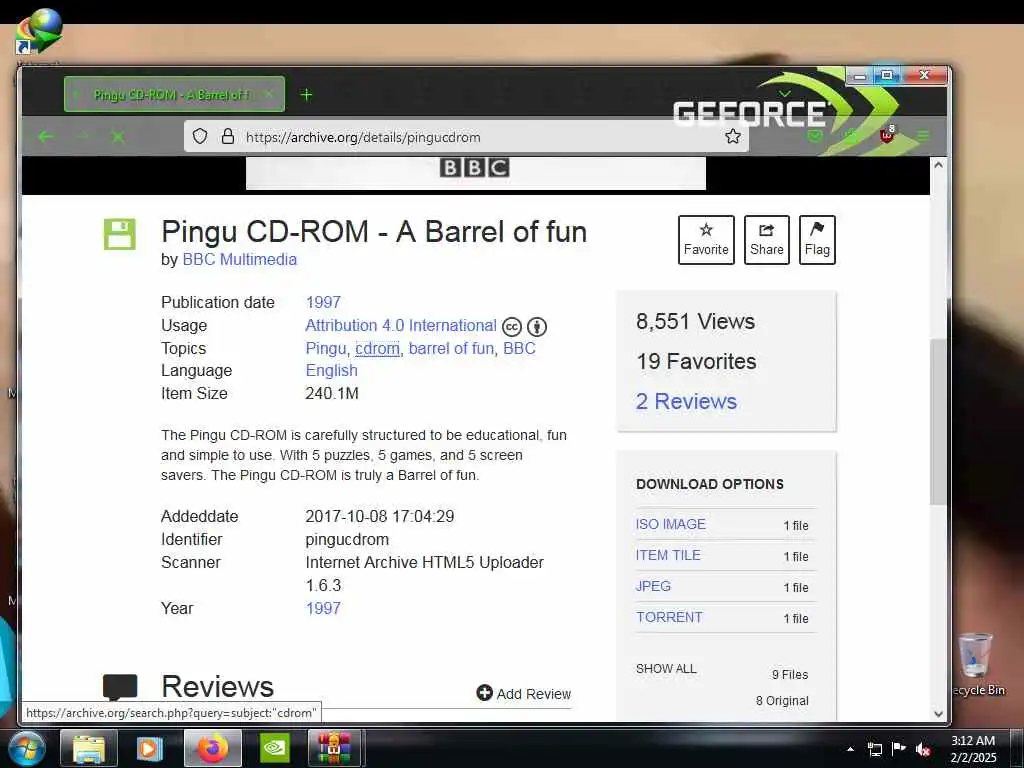Click the 8,551 Views statistic
The image size is (1024, 768).
point(695,321)
